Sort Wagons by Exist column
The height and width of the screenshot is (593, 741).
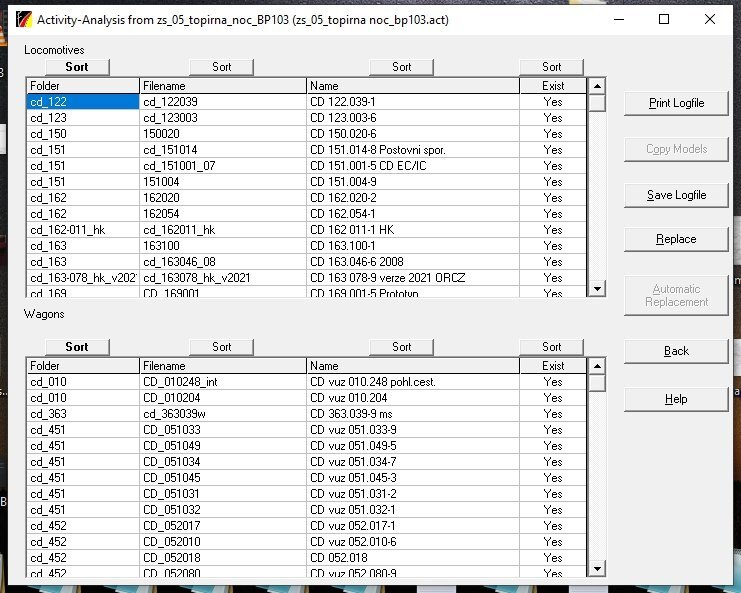point(552,347)
